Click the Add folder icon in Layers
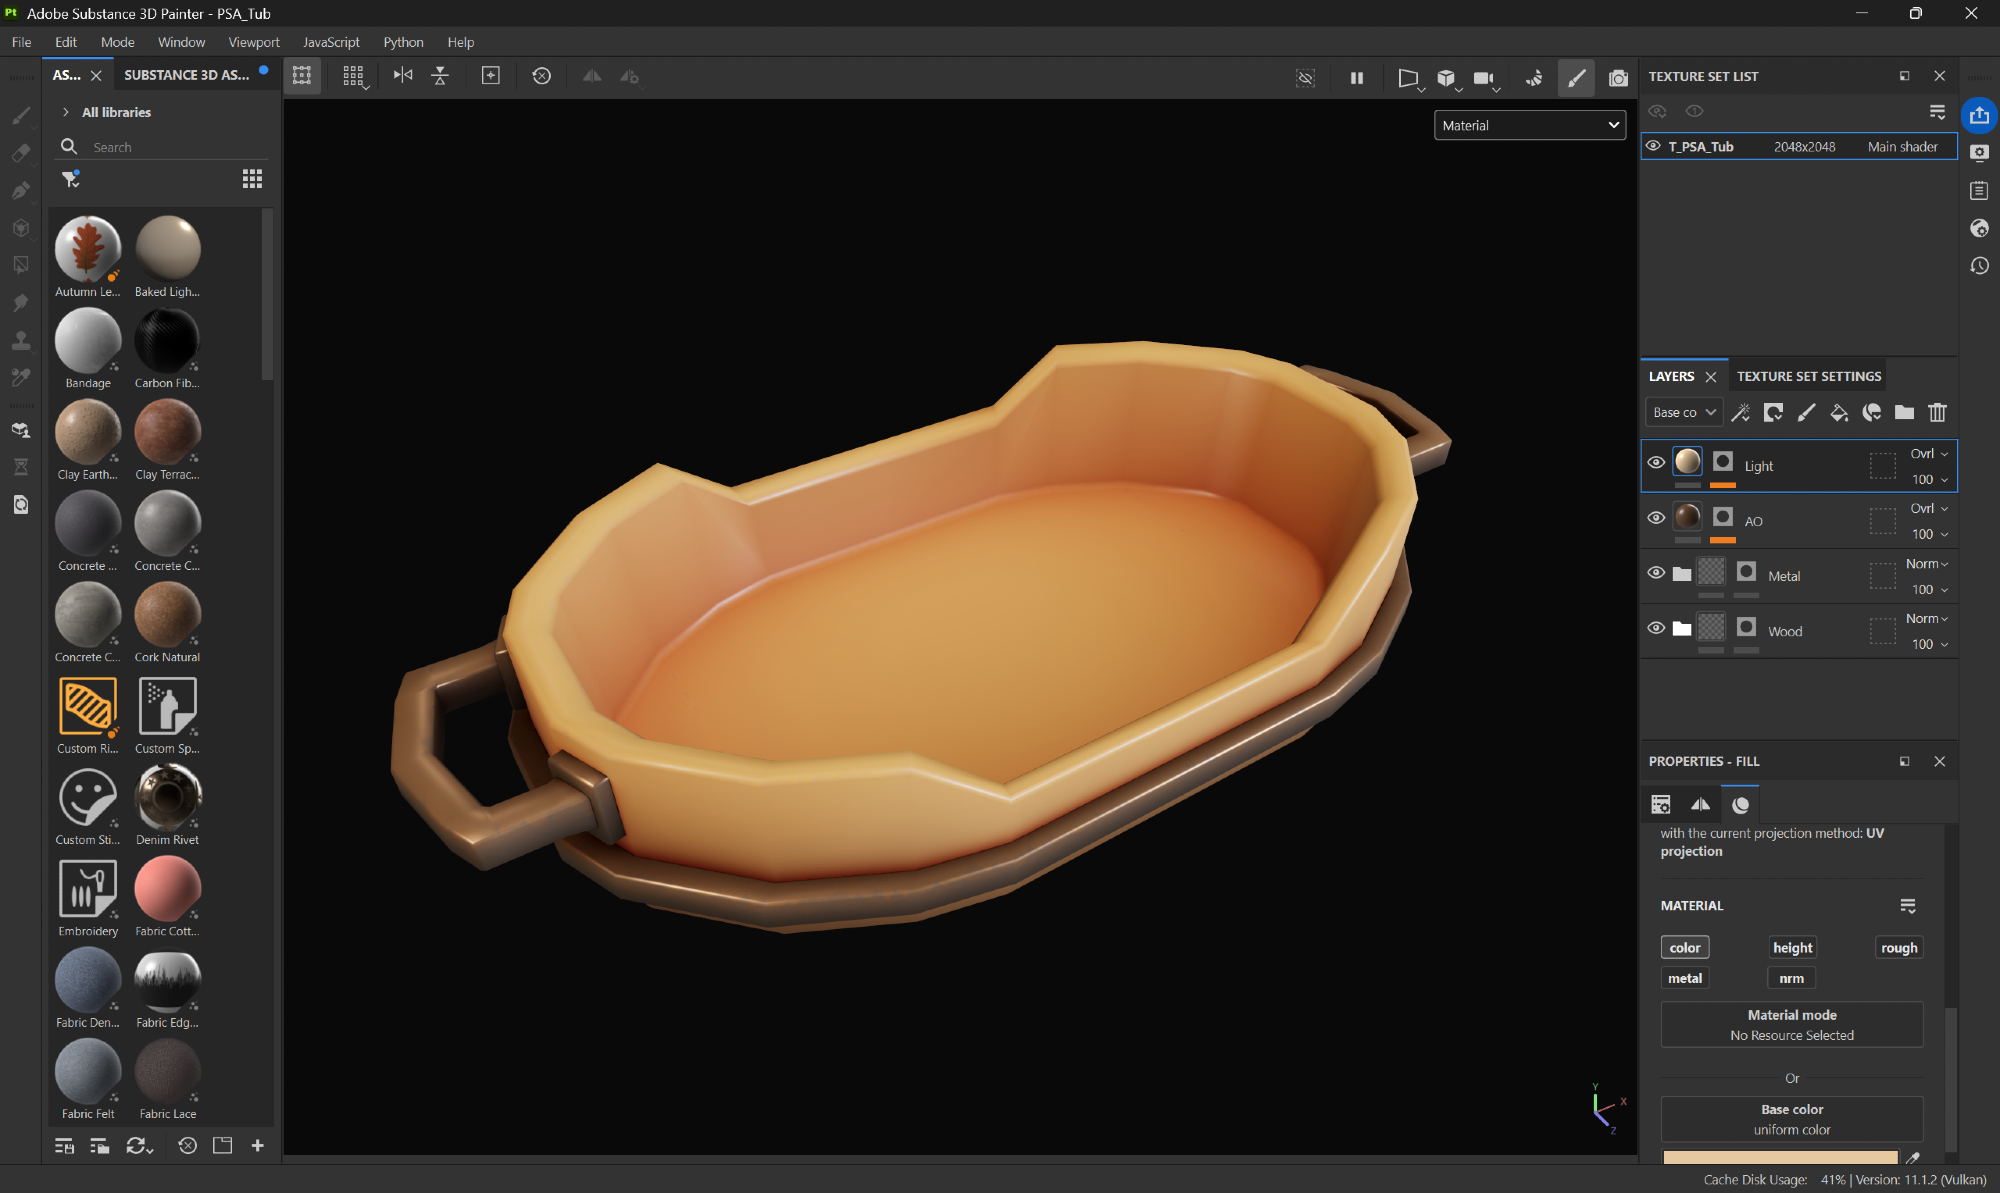 [x=1904, y=413]
